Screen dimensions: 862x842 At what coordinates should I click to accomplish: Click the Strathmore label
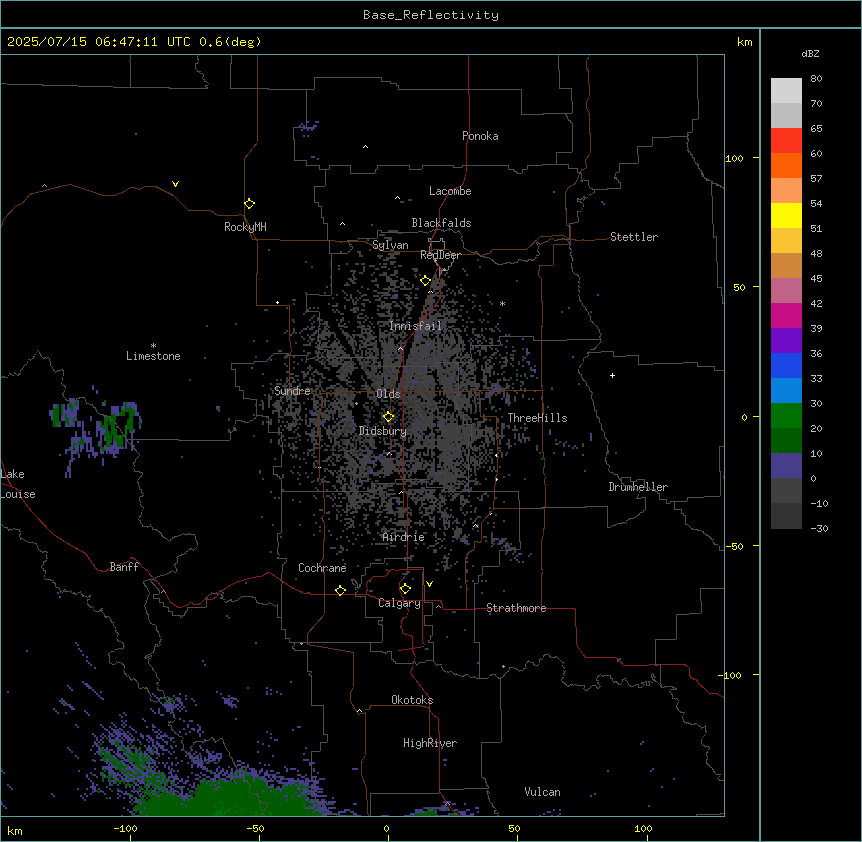pyautogui.click(x=516, y=608)
